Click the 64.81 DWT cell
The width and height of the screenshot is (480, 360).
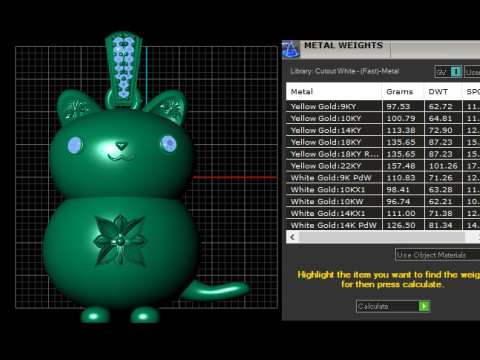tap(443, 118)
